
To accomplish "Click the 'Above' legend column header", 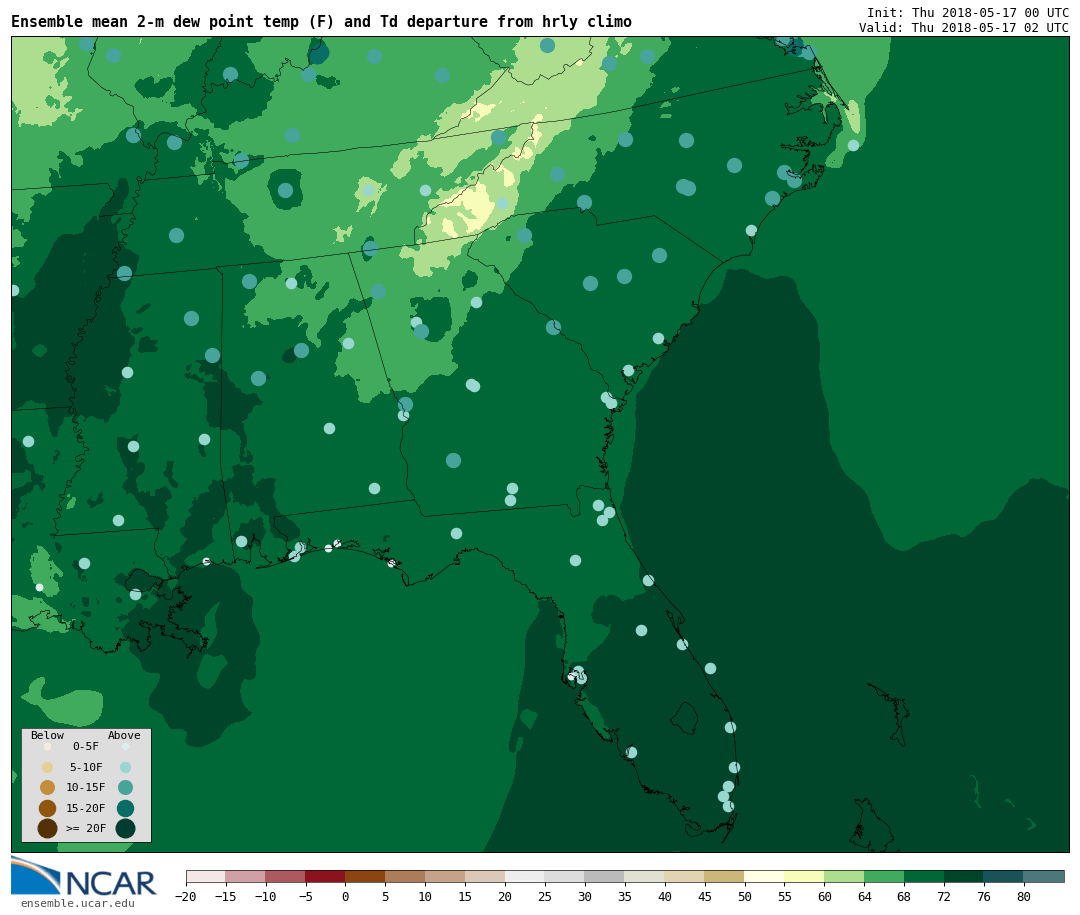I will [x=124, y=735].
